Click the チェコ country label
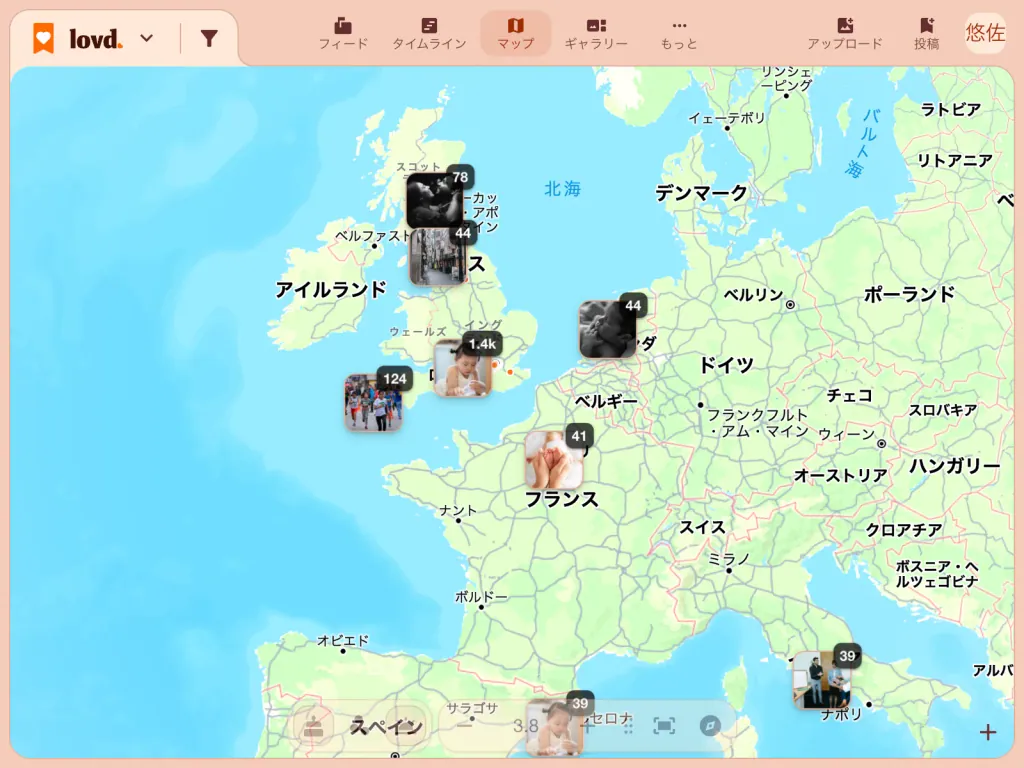1024x768 pixels. [x=850, y=395]
